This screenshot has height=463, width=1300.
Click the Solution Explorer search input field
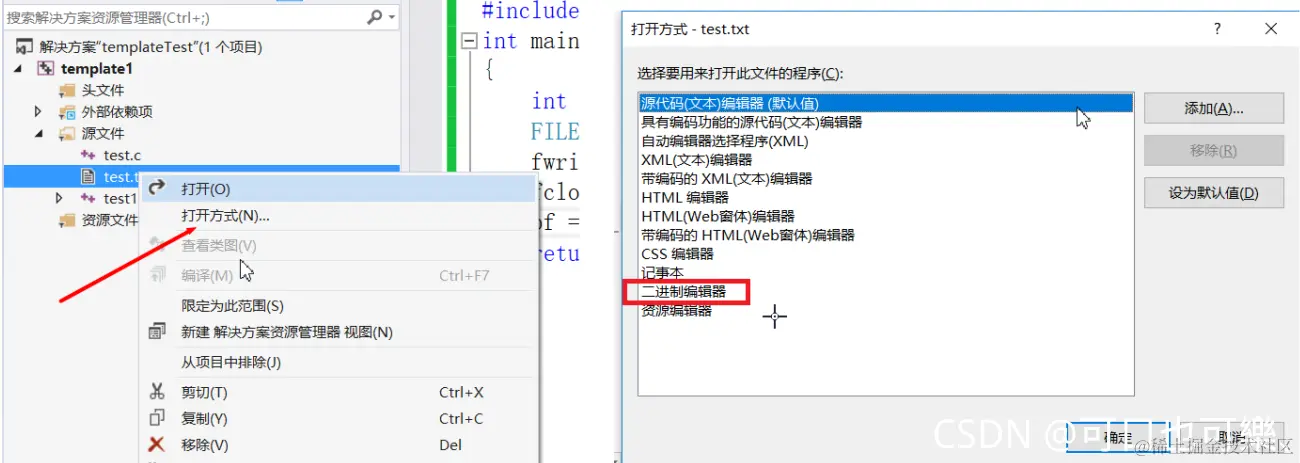pos(184,17)
